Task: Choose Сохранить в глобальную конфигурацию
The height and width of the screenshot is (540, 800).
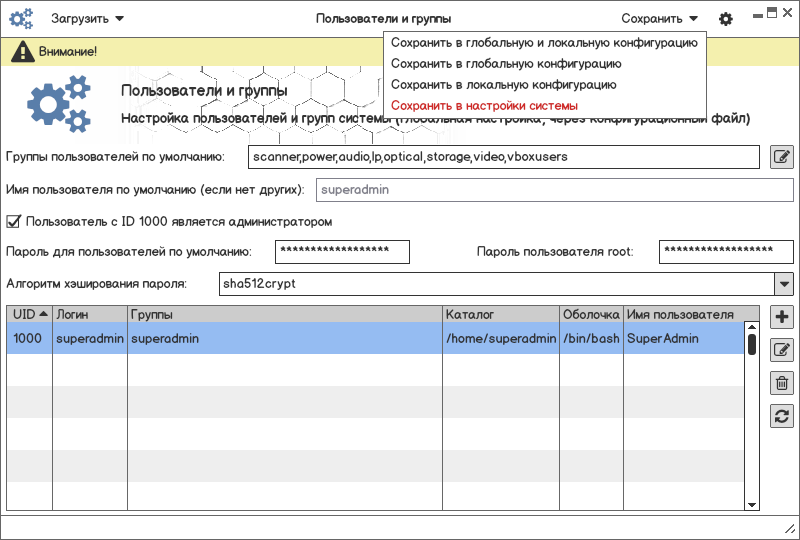Action: click(506, 64)
